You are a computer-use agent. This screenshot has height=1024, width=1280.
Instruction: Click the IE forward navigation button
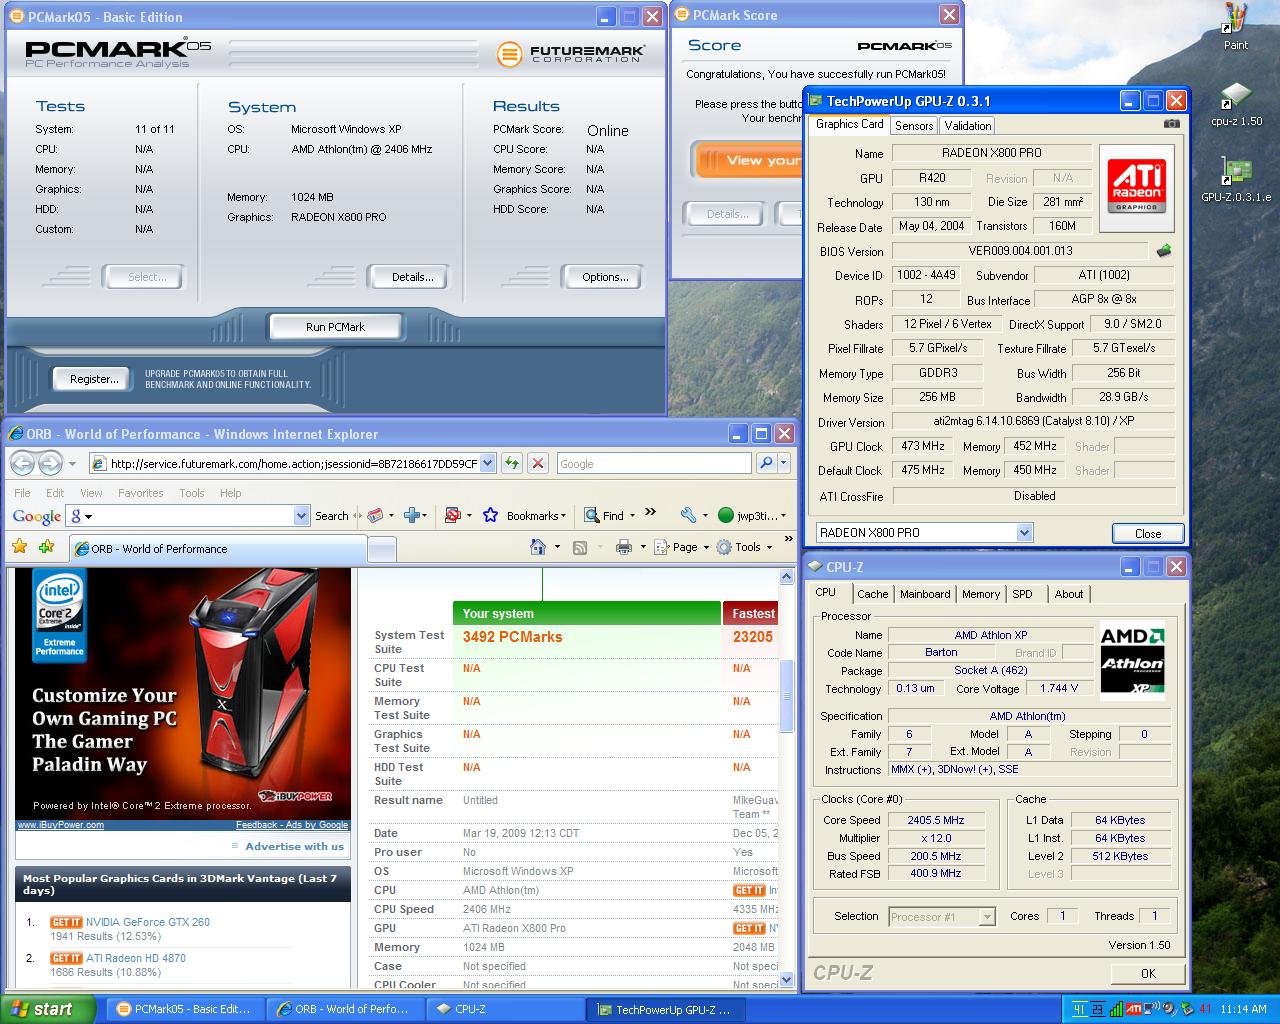[x=49, y=463]
